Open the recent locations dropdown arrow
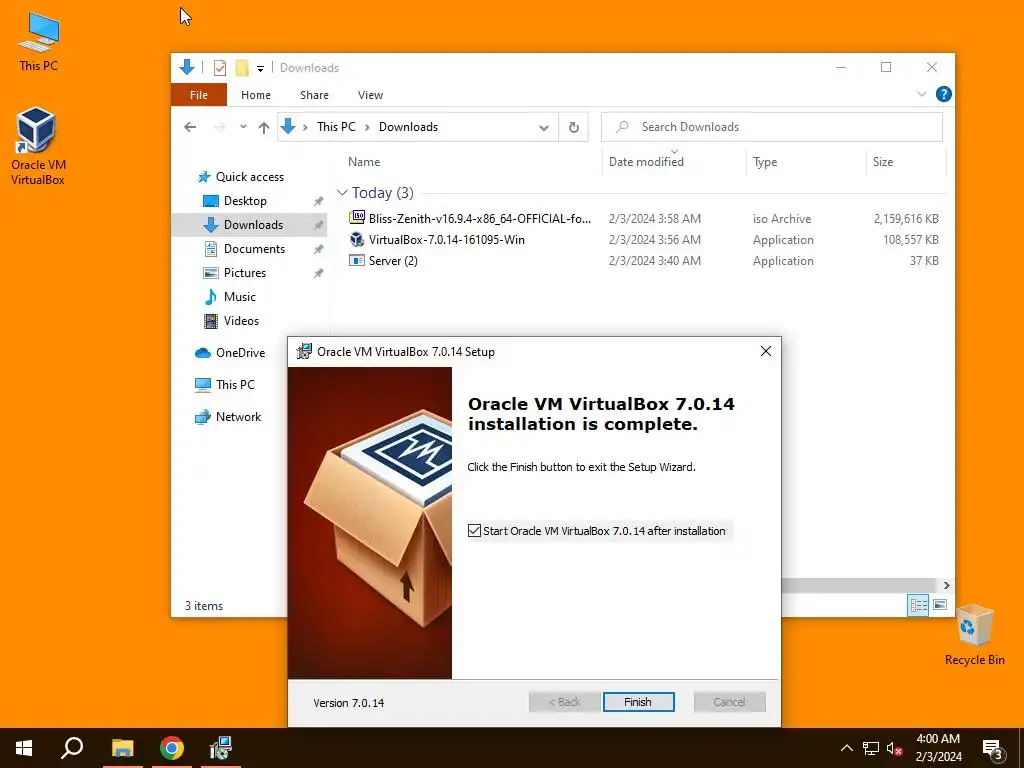 (243, 127)
